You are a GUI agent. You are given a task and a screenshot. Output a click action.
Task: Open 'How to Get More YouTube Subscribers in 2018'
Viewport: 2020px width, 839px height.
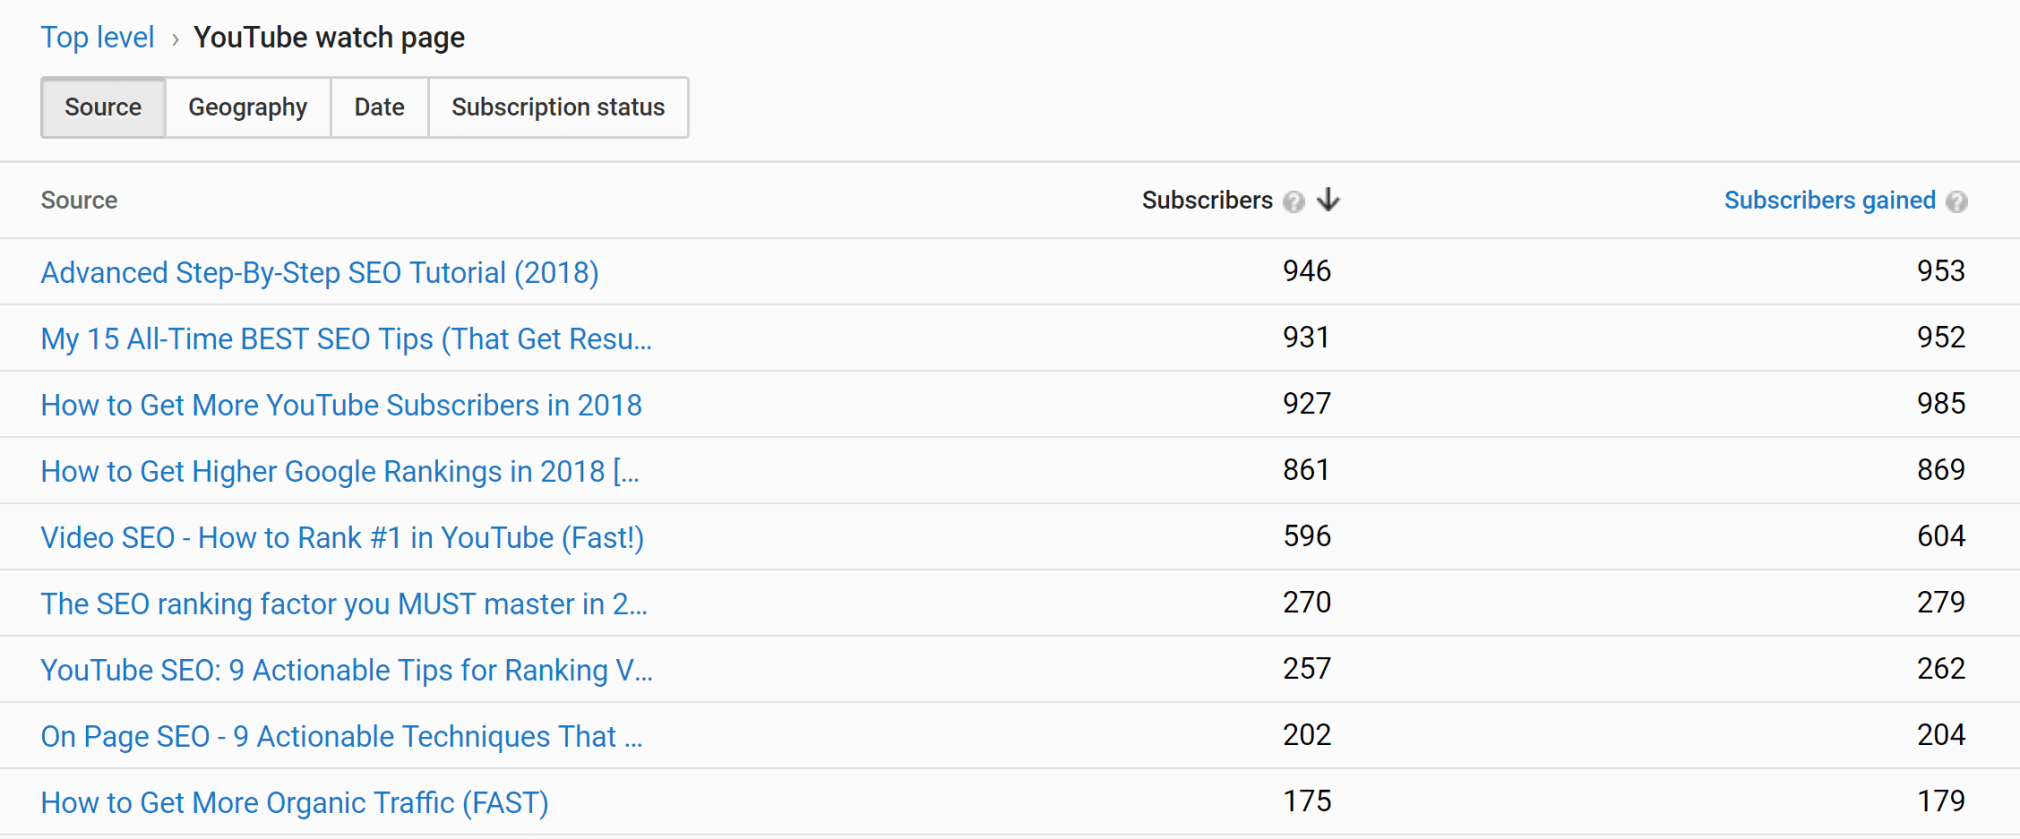[x=341, y=405]
